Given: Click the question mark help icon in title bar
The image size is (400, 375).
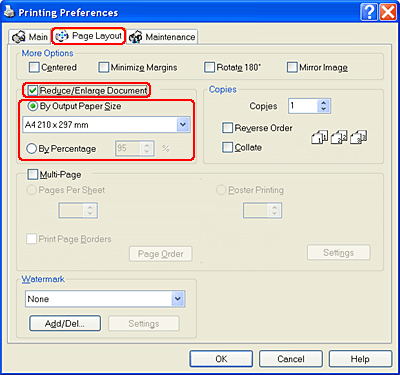Looking at the screenshot, I should pos(369,13).
